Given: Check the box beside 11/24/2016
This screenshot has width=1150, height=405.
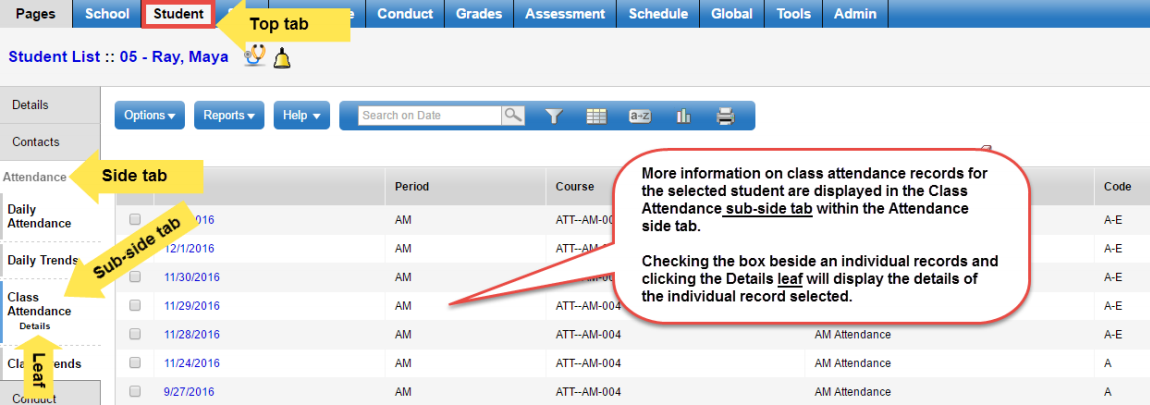Looking at the screenshot, I should (135, 362).
